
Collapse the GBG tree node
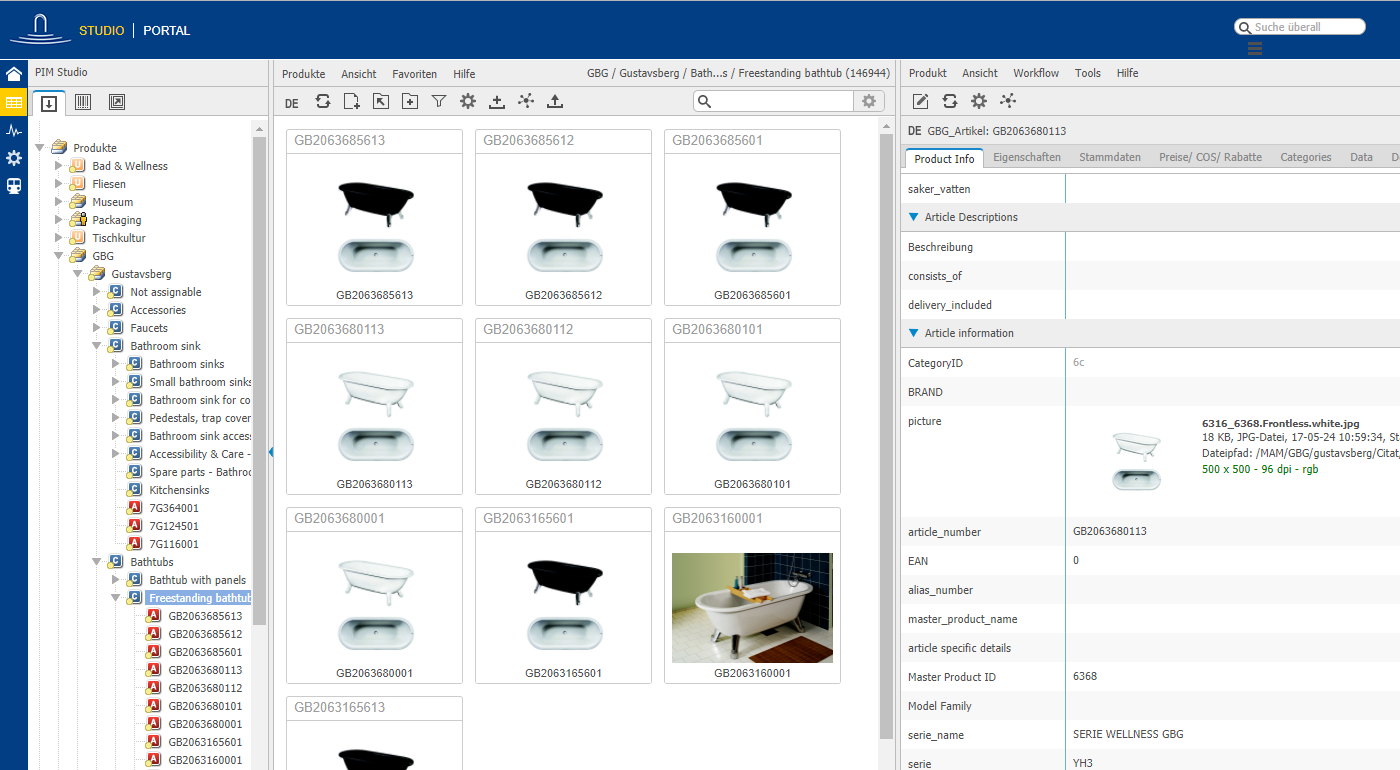pyautogui.click(x=58, y=256)
